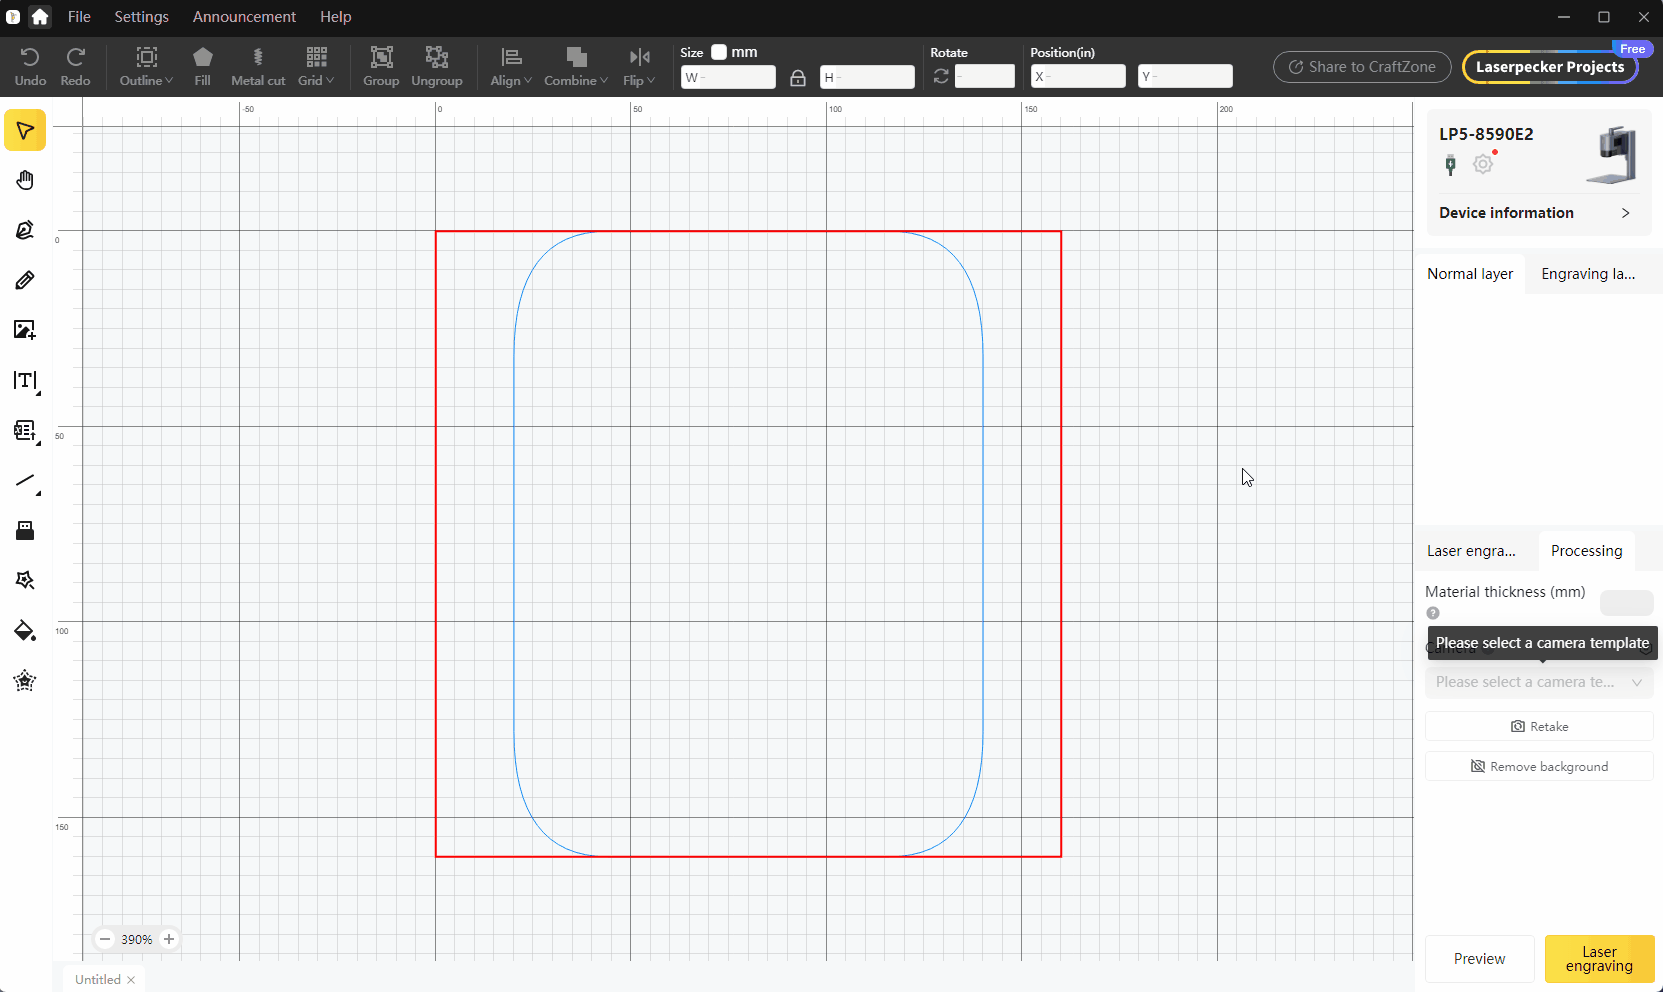The width and height of the screenshot is (1663, 992).
Task: Zoom out with the minus button
Action: [105, 939]
